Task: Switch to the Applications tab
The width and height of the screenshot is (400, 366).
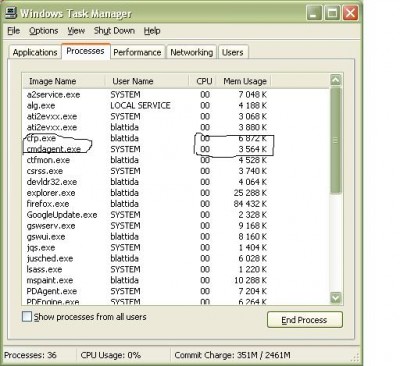Action: (x=35, y=52)
